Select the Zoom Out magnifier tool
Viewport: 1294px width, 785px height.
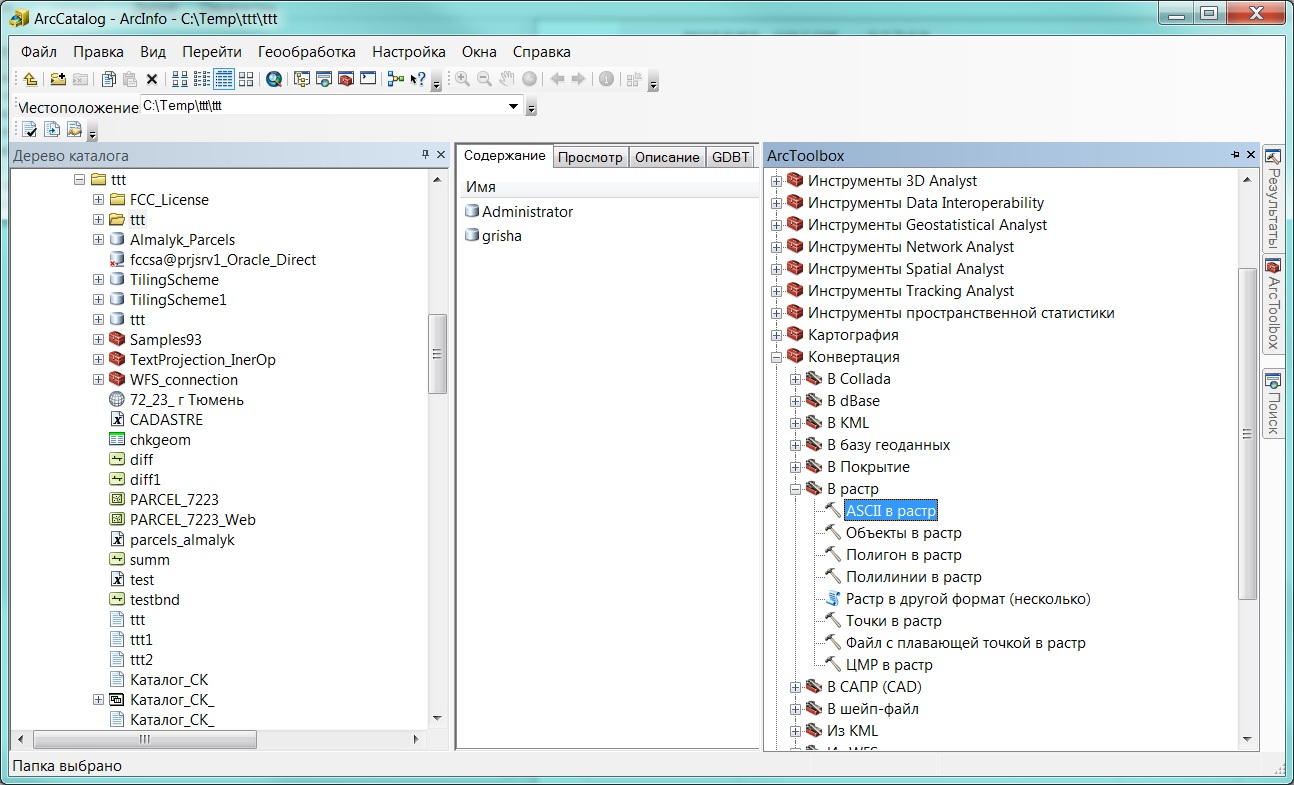(x=485, y=79)
